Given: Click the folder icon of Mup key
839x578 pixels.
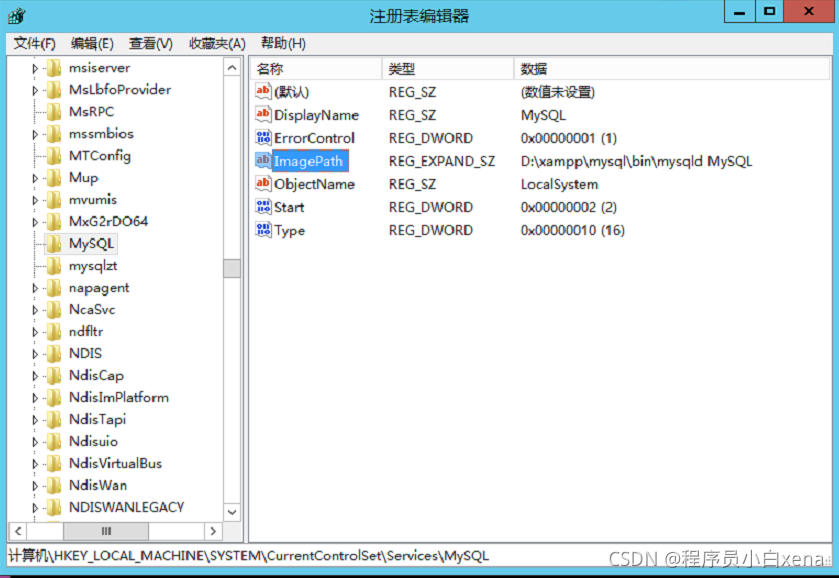Looking at the screenshot, I should click(x=54, y=178).
